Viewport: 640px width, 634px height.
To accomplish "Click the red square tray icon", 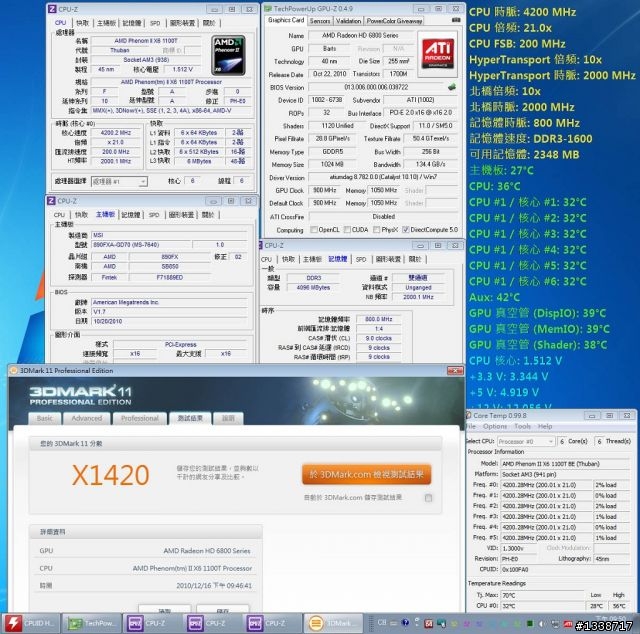I will 429,624.
